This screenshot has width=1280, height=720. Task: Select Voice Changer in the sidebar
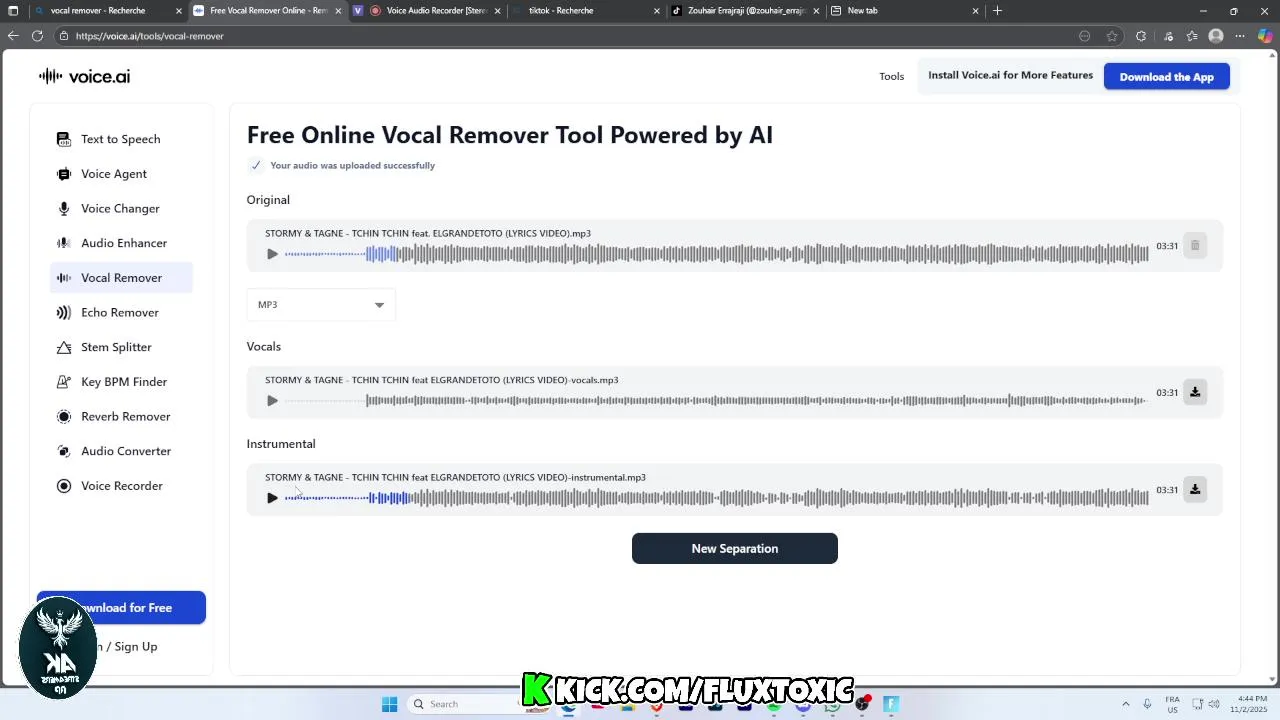click(120, 208)
